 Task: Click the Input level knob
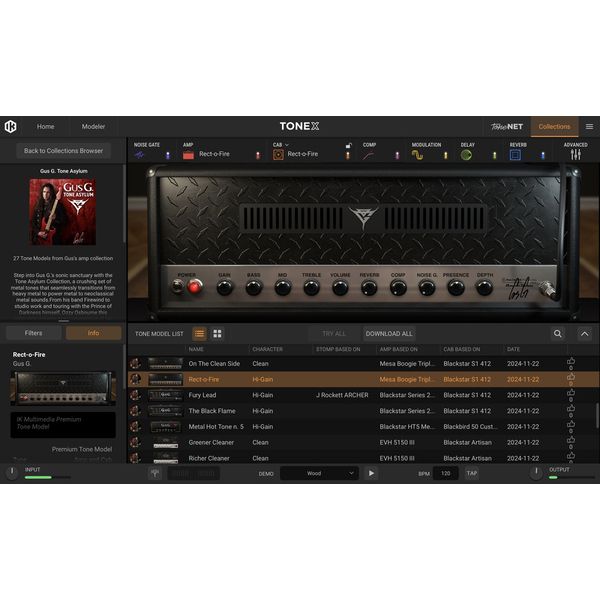pos(12,473)
